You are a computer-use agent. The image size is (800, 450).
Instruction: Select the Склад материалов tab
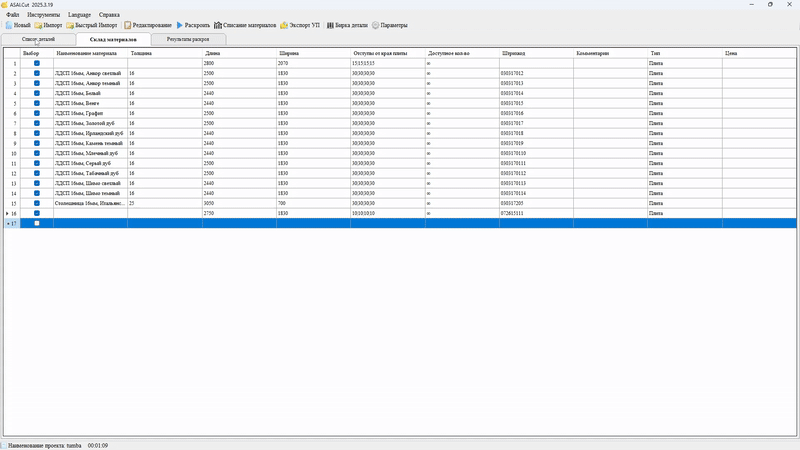(113, 39)
